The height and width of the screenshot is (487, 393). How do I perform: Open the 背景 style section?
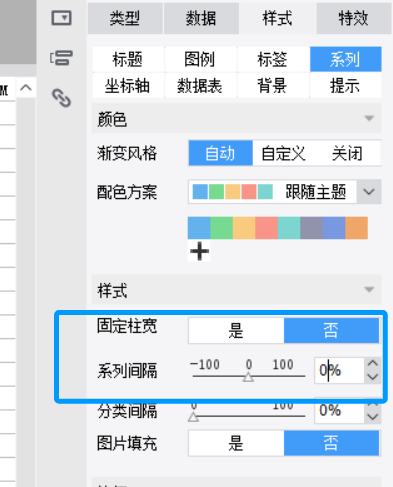pyautogui.click(x=273, y=86)
